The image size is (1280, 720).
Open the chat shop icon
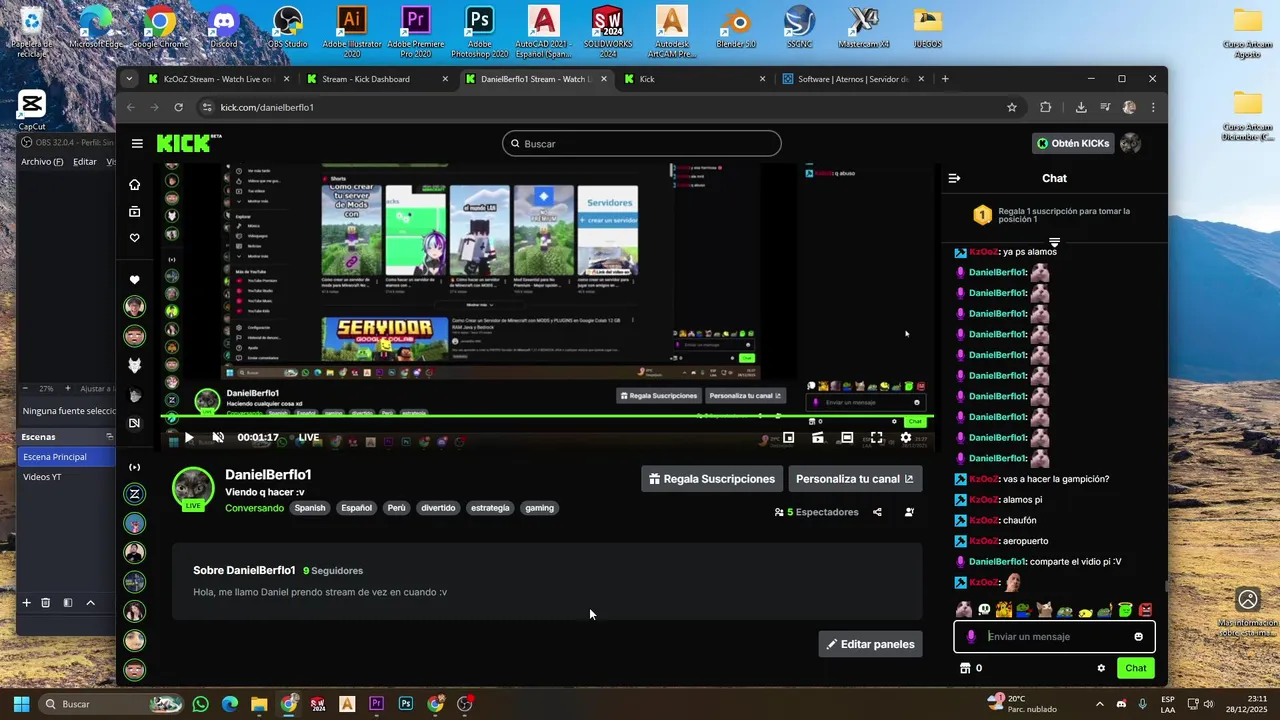point(965,668)
